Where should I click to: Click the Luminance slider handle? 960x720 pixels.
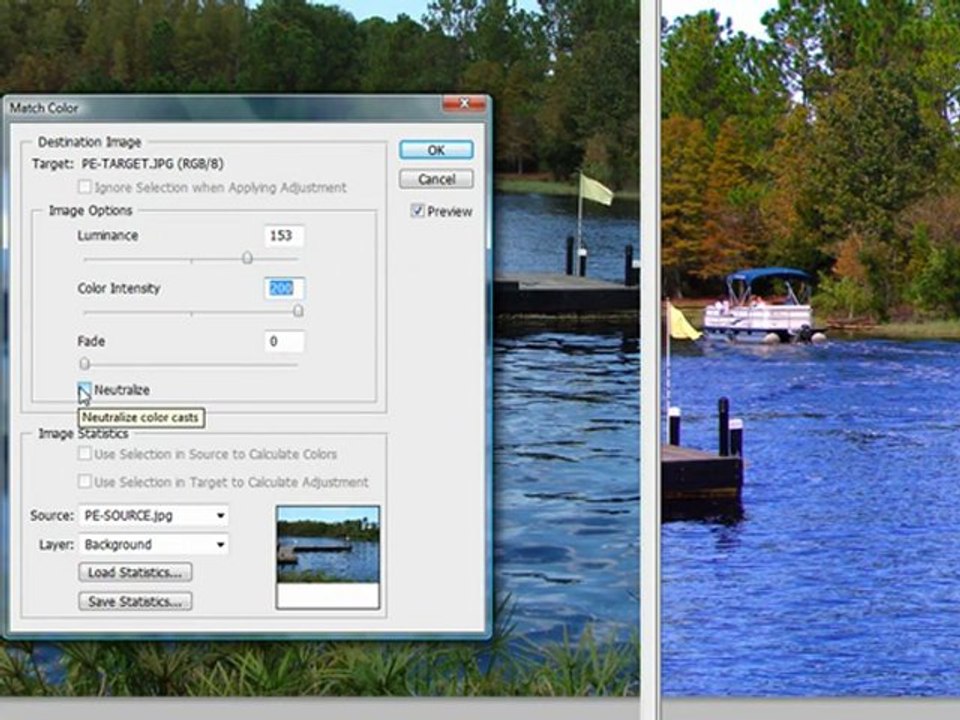click(x=247, y=258)
